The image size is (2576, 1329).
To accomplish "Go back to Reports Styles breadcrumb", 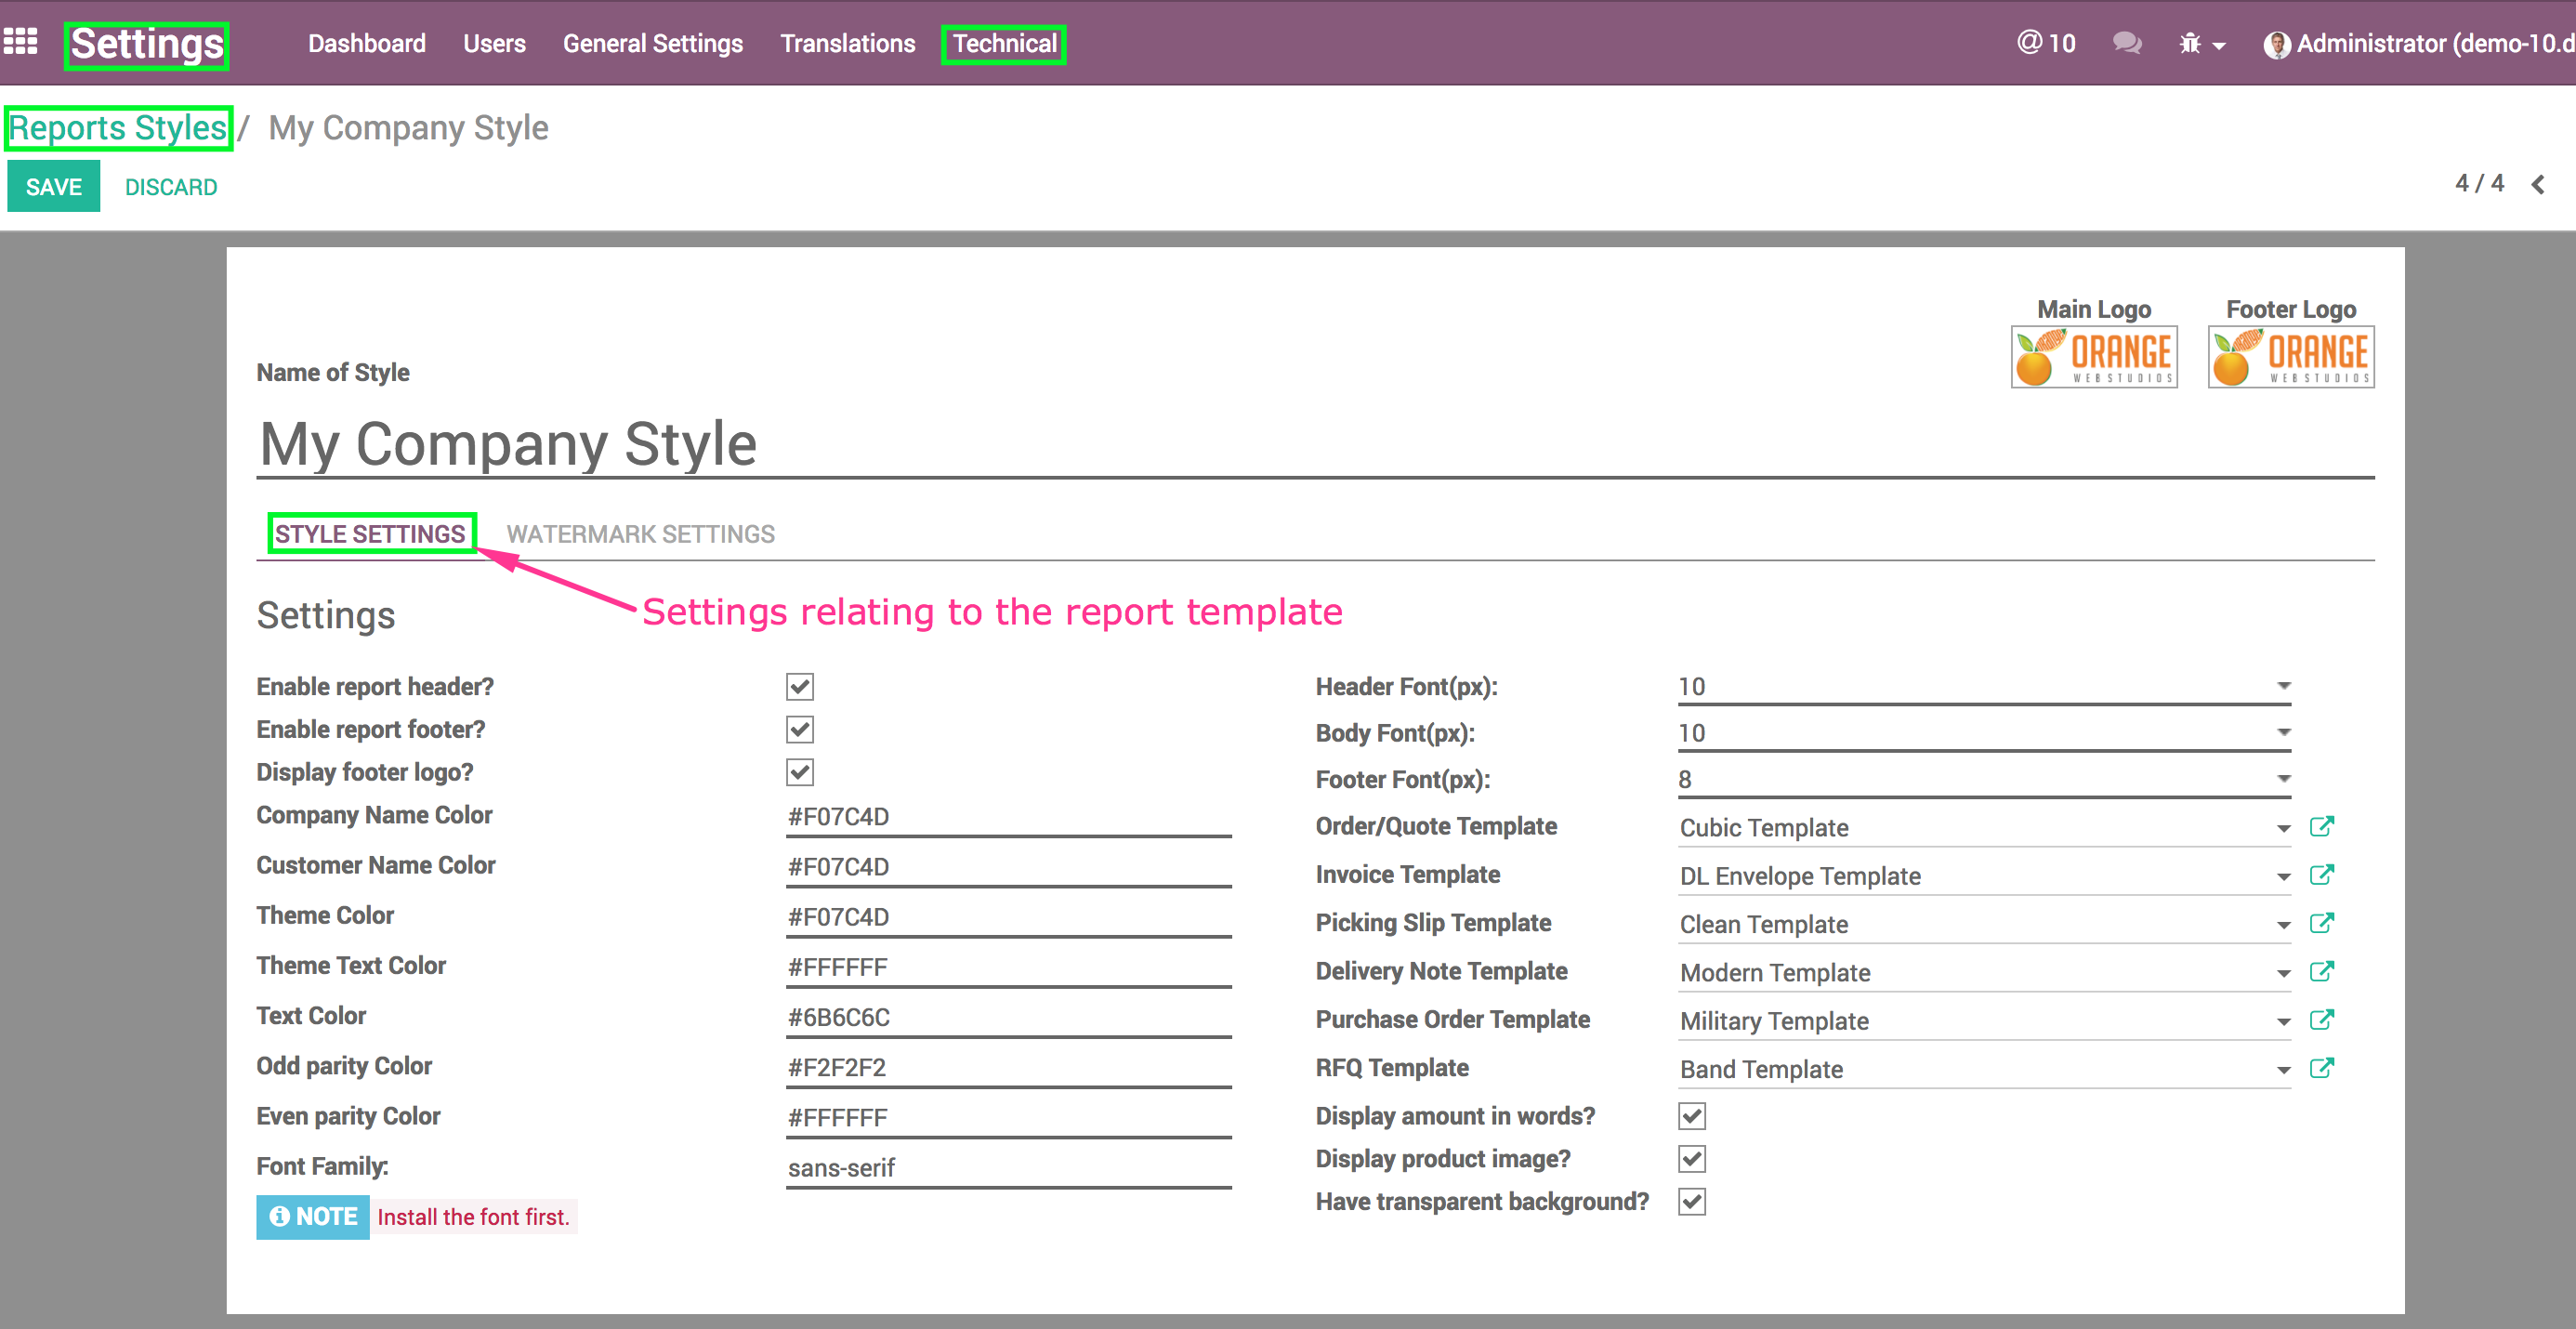I will (x=118, y=128).
